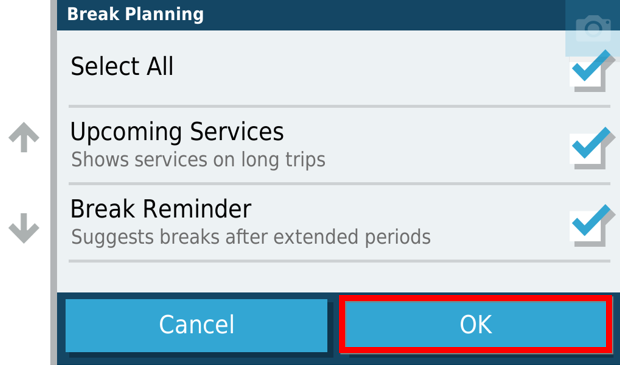Click the white margin between the scroll arrows
This screenshot has width=620, height=365.
[x=24, y=183]
